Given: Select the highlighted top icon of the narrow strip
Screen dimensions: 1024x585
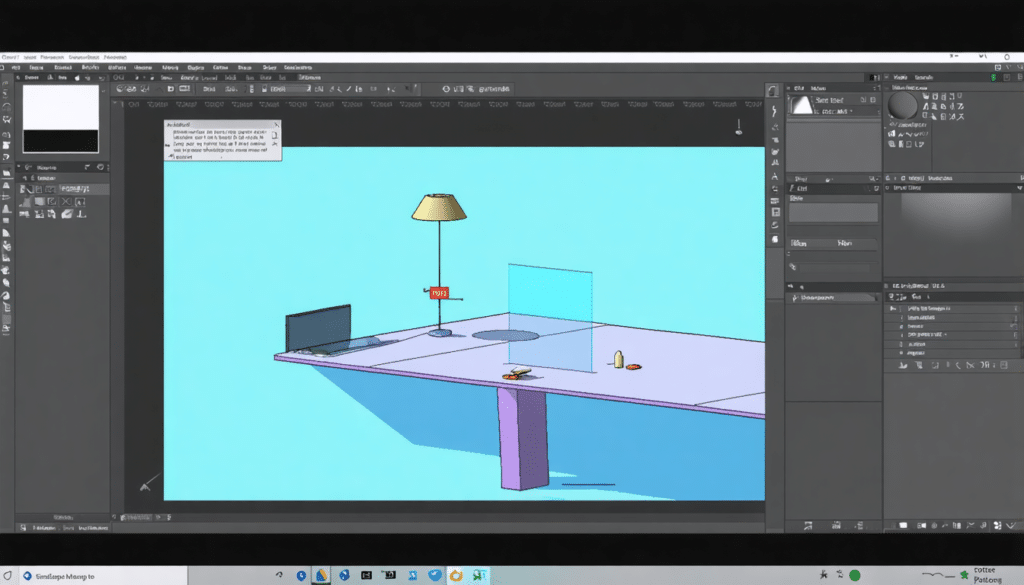Looking at the screenshot, I should click(x=773, y=91).
